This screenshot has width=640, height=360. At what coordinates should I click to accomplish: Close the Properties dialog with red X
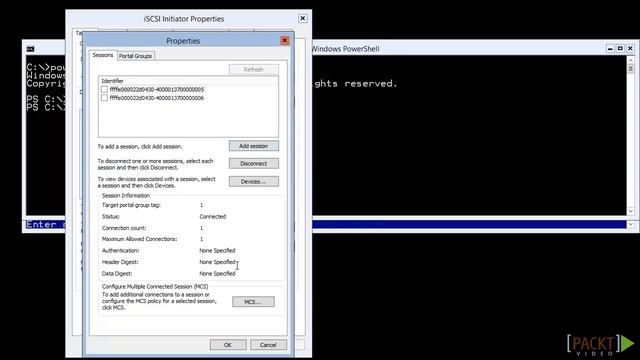click(284, 40)
